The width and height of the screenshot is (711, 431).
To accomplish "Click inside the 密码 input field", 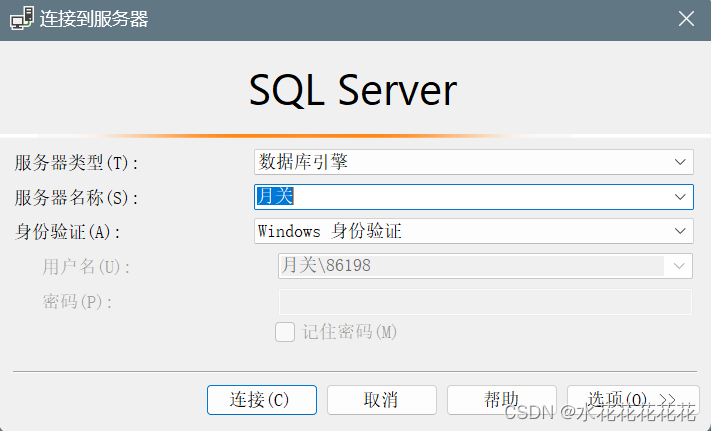I will pos(485,302).
